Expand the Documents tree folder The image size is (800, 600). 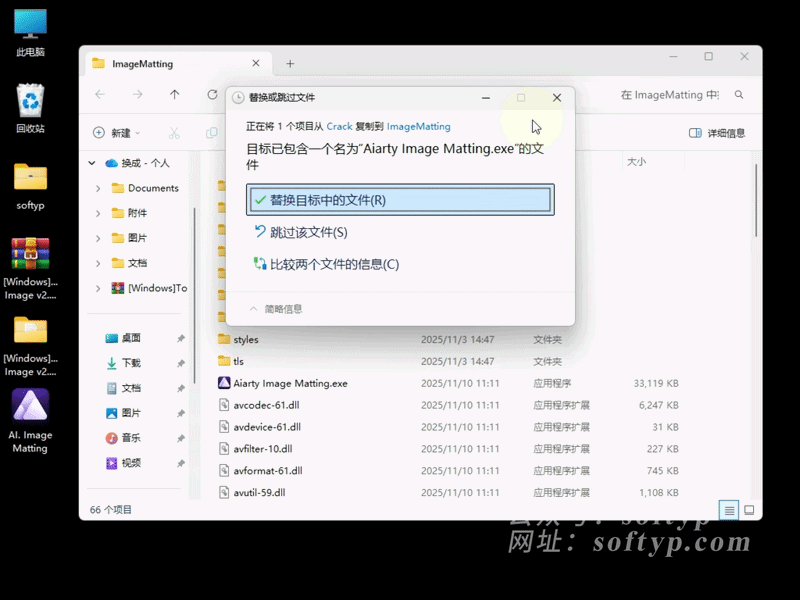click(98, 188)
